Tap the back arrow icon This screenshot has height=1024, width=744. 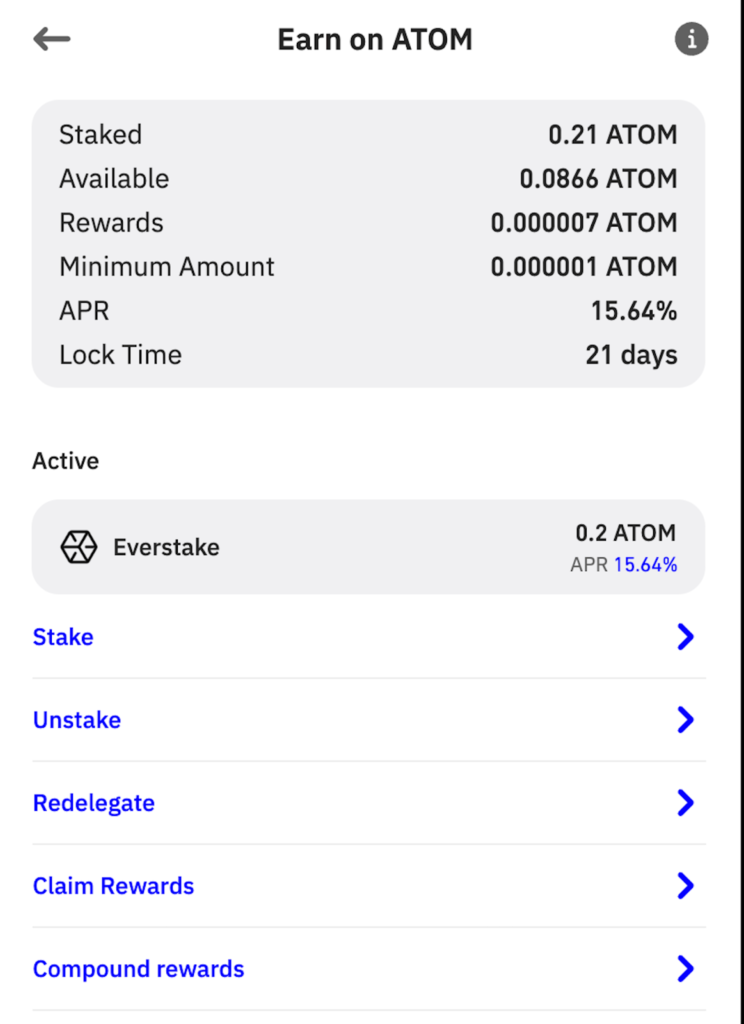coord(52,40)
